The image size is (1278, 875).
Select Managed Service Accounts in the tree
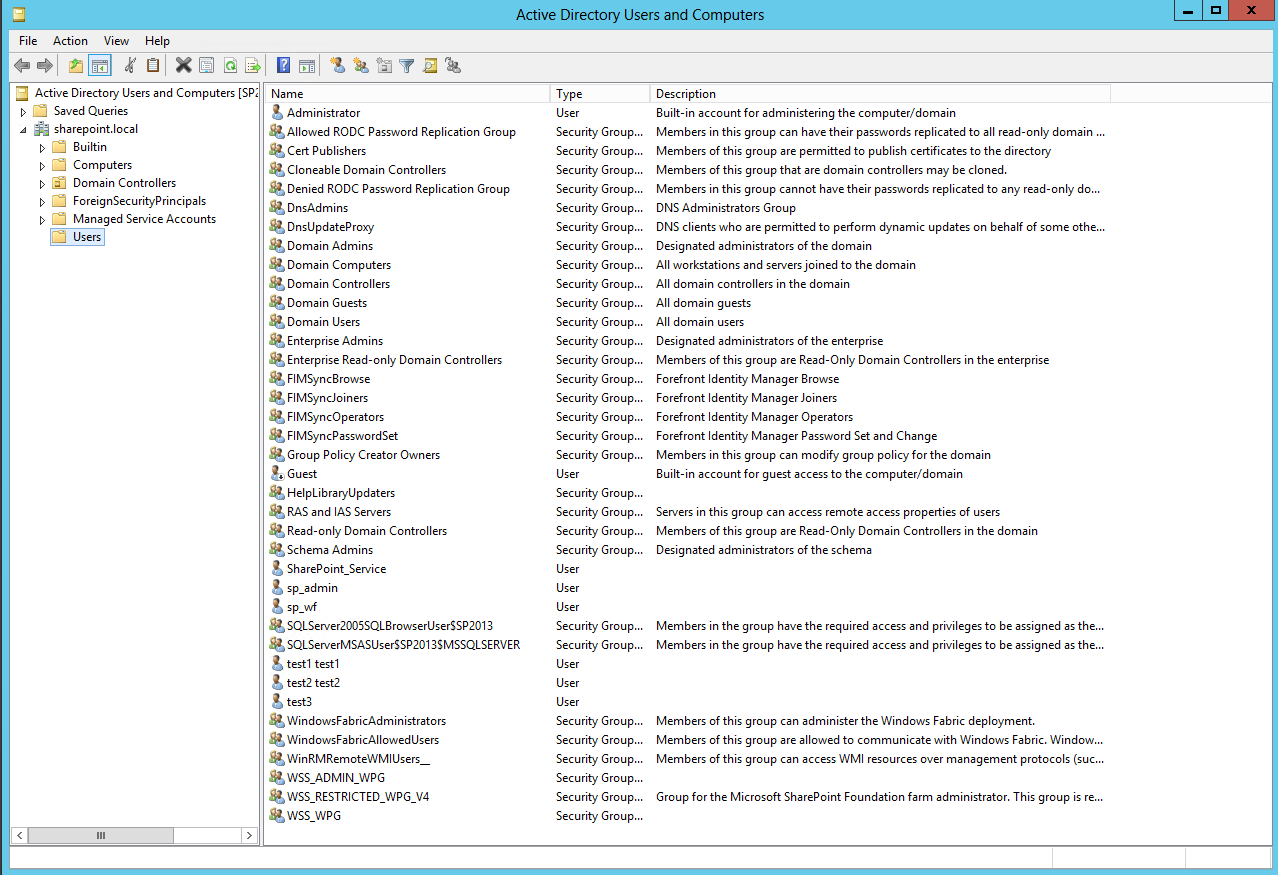click(x=144, y=219)
